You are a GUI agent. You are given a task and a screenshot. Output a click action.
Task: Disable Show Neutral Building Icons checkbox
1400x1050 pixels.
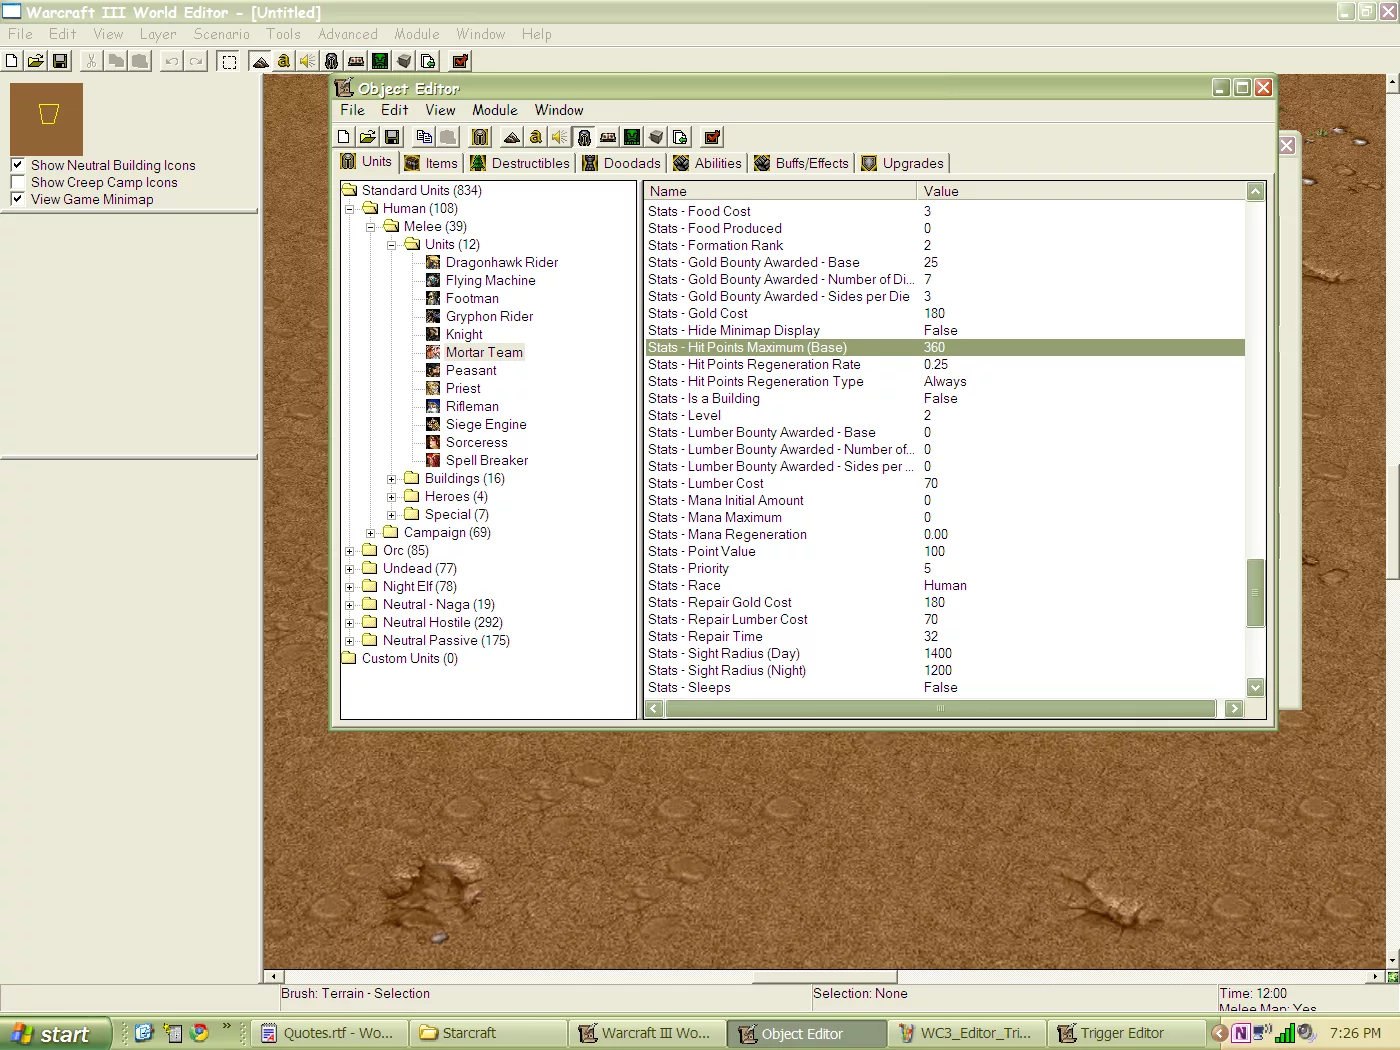(17, 165)
